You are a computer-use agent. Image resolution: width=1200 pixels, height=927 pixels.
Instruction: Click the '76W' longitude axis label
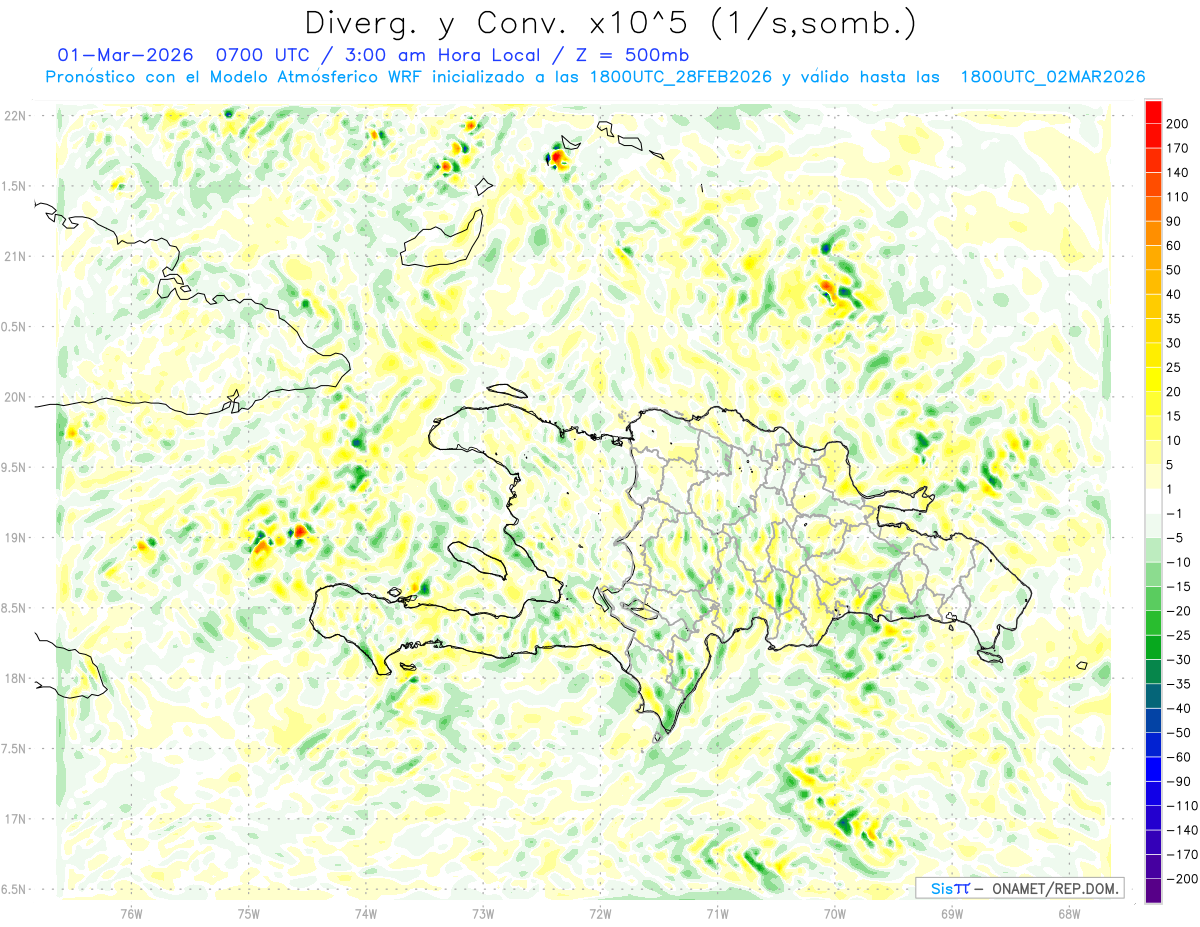click(131, 913)
